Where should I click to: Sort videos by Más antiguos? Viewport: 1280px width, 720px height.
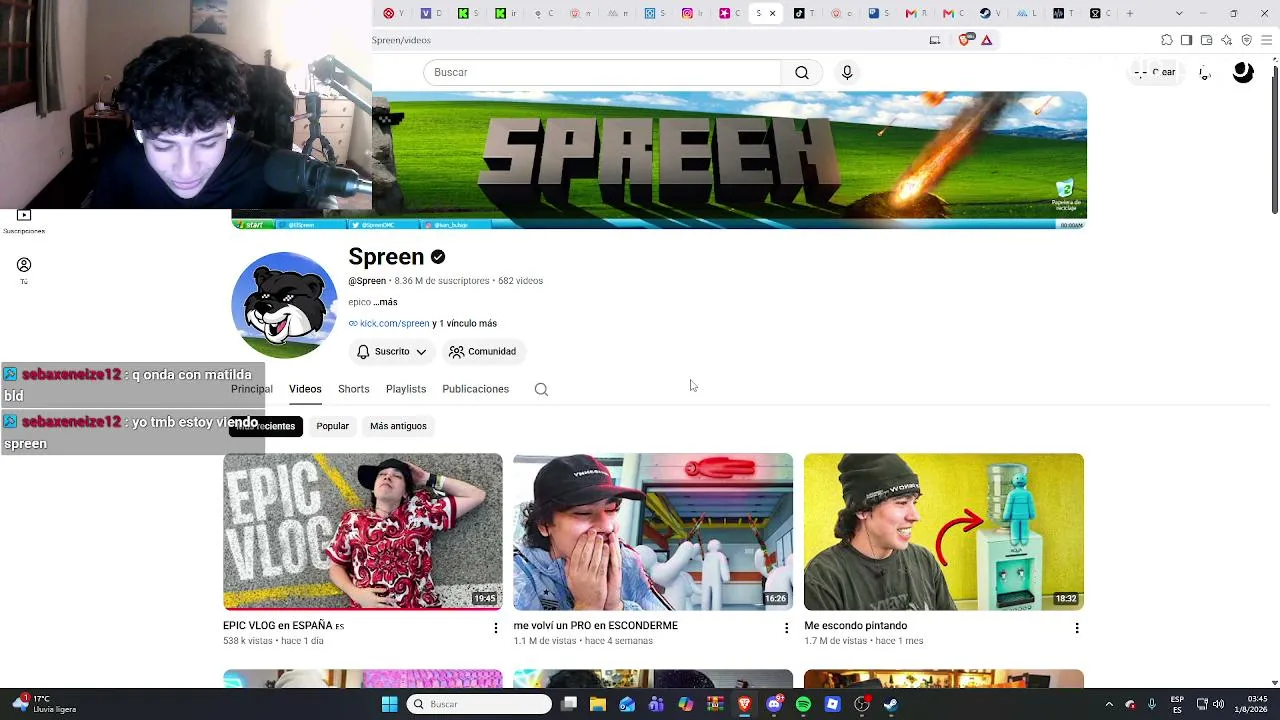(398, 426)
